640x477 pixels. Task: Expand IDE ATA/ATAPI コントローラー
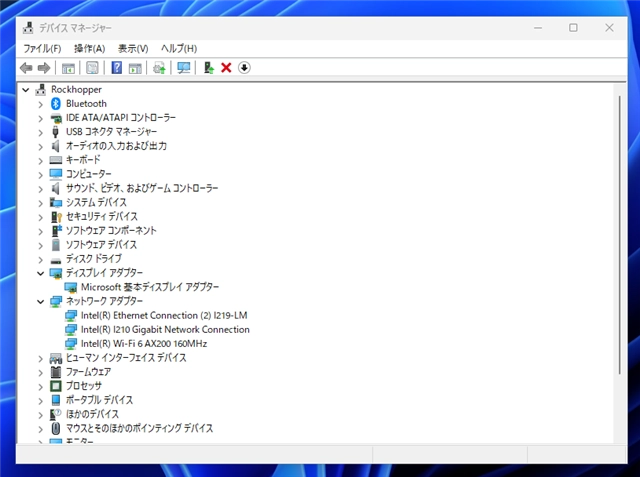(40, 119)
